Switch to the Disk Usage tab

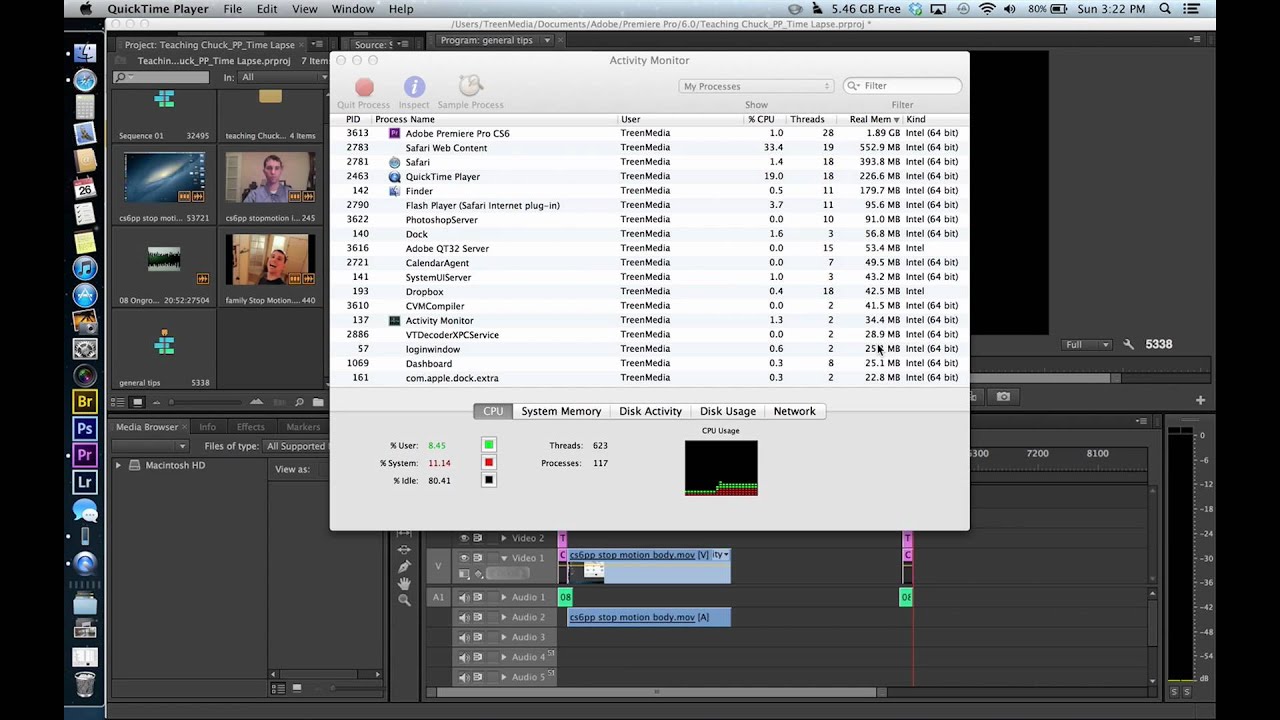point(727,411)
